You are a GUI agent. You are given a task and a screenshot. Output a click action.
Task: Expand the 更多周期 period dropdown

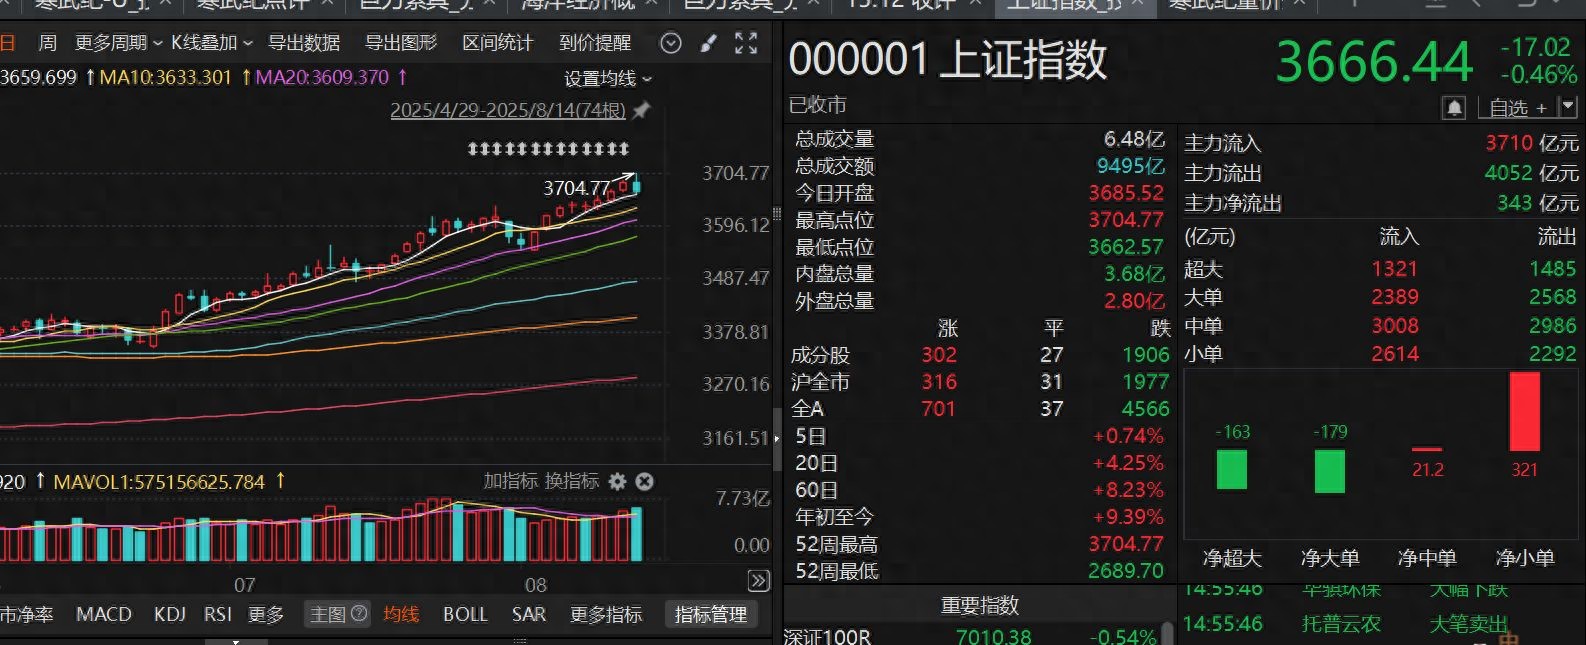point(118,43)
